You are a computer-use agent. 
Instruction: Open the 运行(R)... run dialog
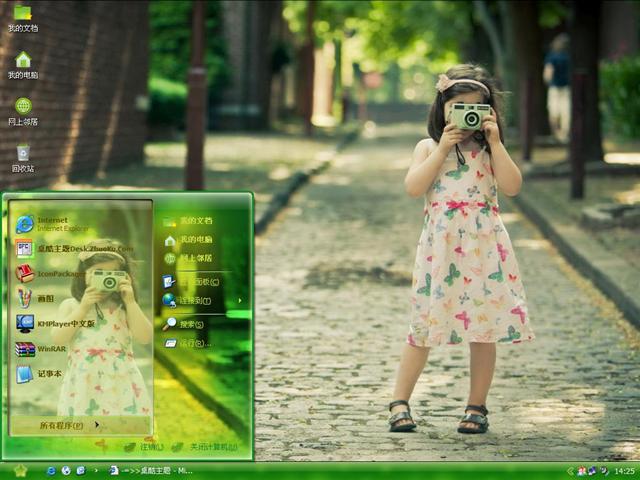point(188,343)
